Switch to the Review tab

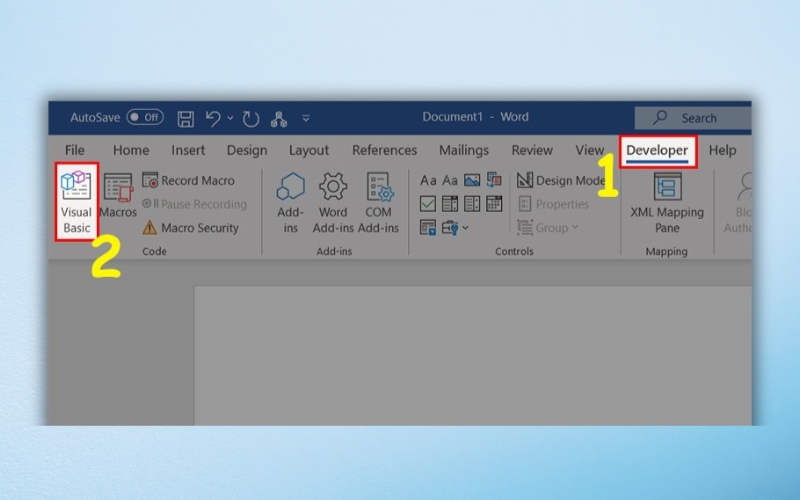point(532,150)
